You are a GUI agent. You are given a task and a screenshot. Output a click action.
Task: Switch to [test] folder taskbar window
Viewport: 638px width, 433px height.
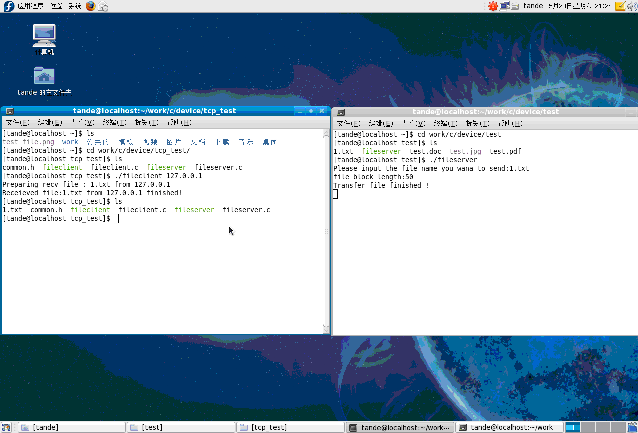tap(181, 427)
